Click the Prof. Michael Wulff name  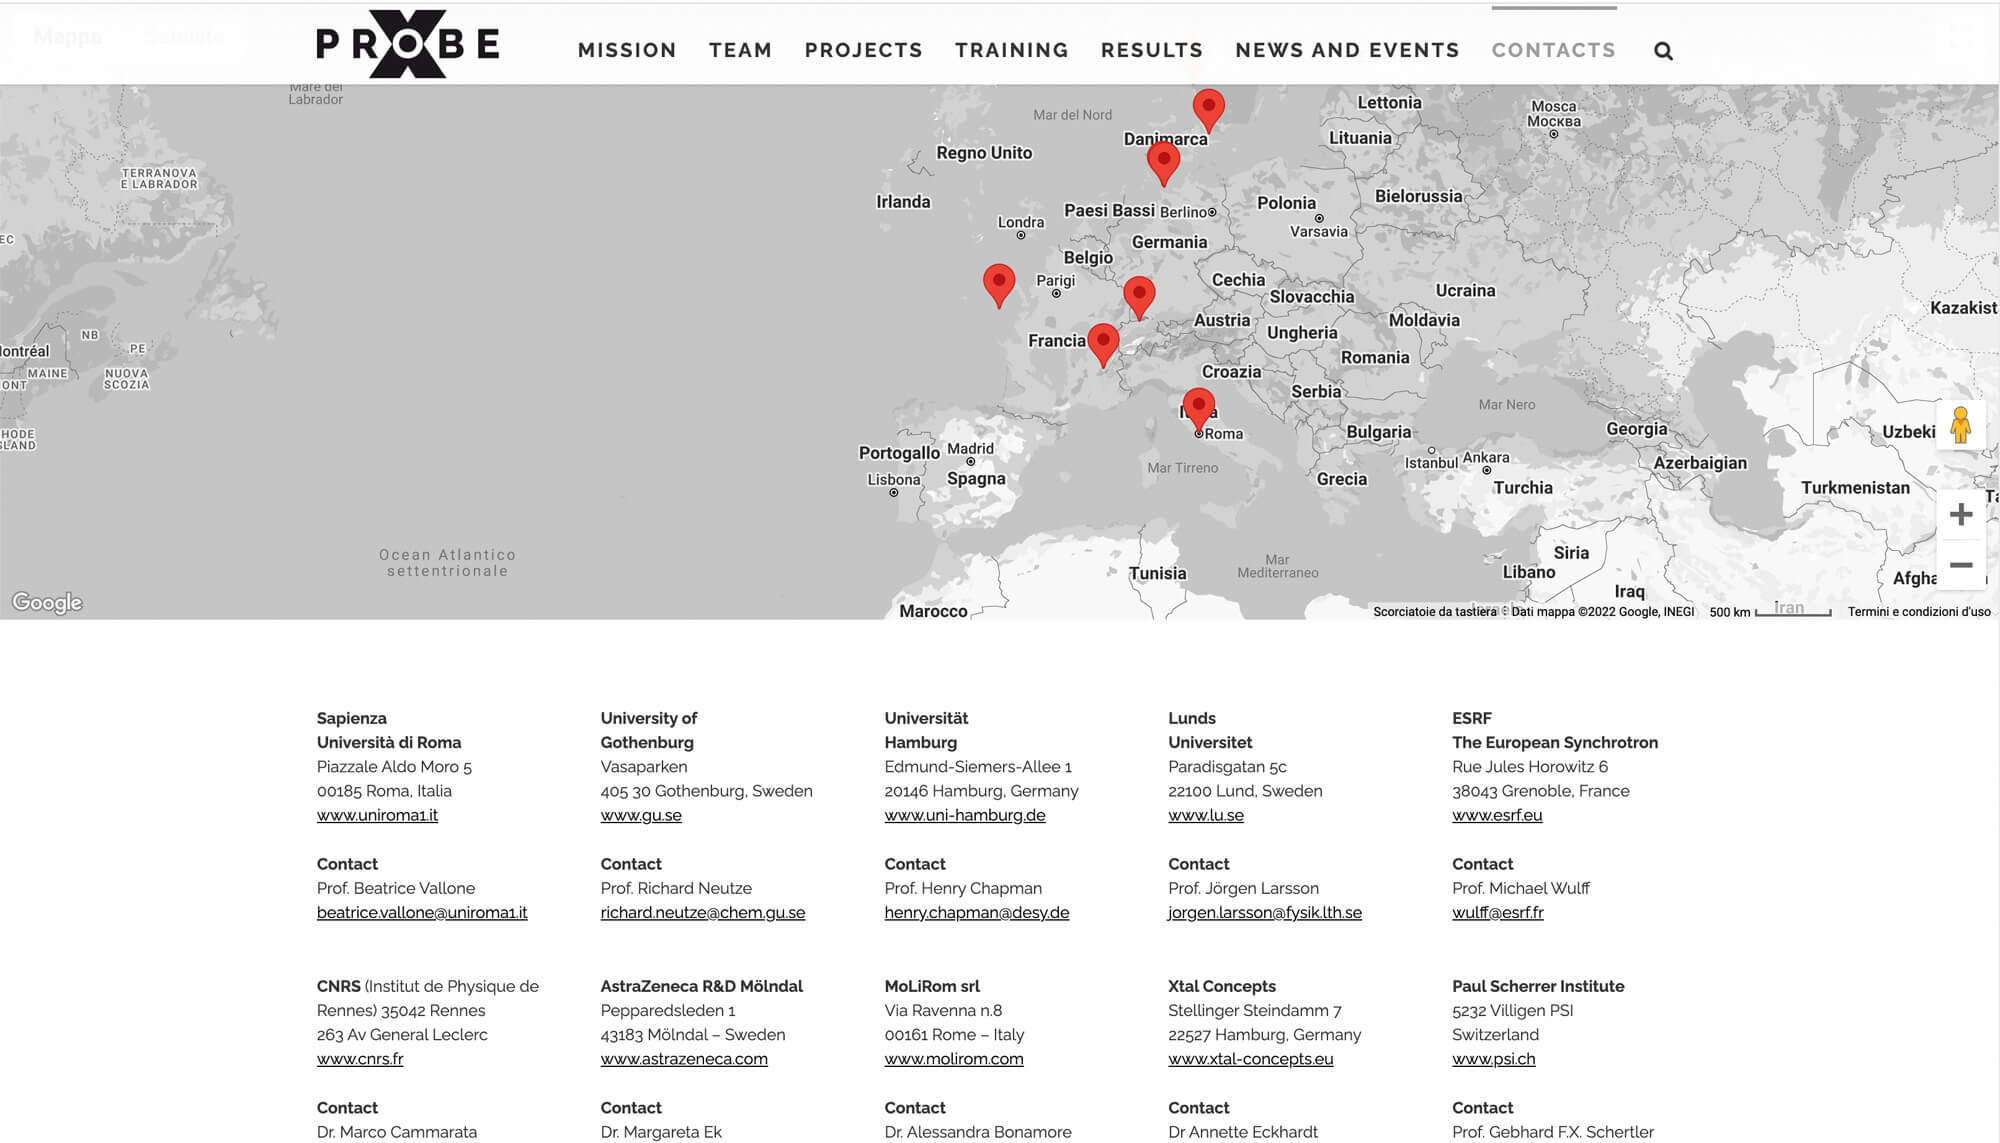click(x=1521, y=888)
